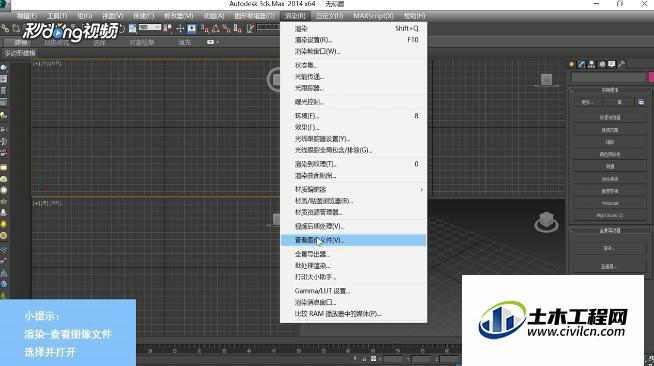Click the 多边形建模 panel label

coord(20,53)
